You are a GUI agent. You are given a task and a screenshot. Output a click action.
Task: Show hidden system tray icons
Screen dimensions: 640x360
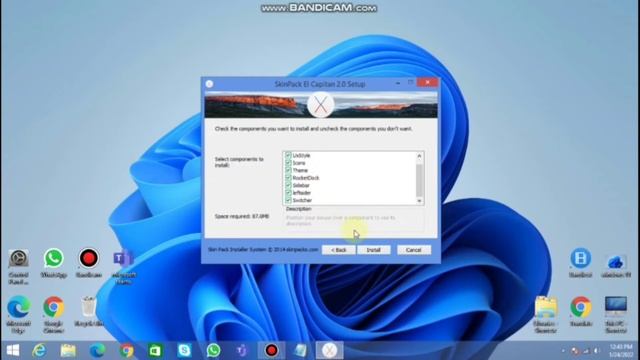tap(563, 351)
